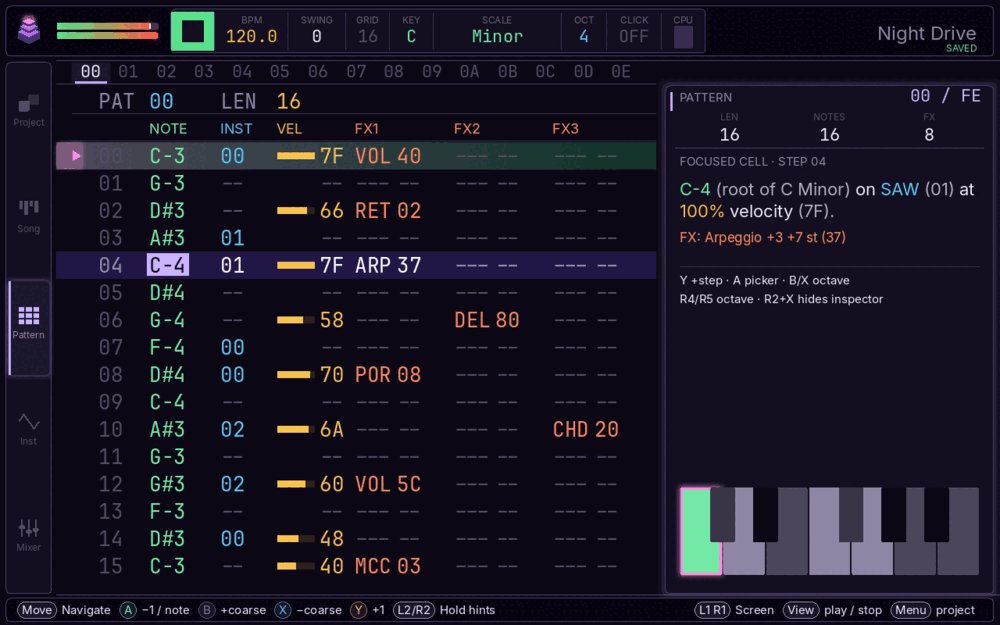Open the Project screen in sidebar
The width and height of the screenshot is (1000, 625).
pos(29,111)
